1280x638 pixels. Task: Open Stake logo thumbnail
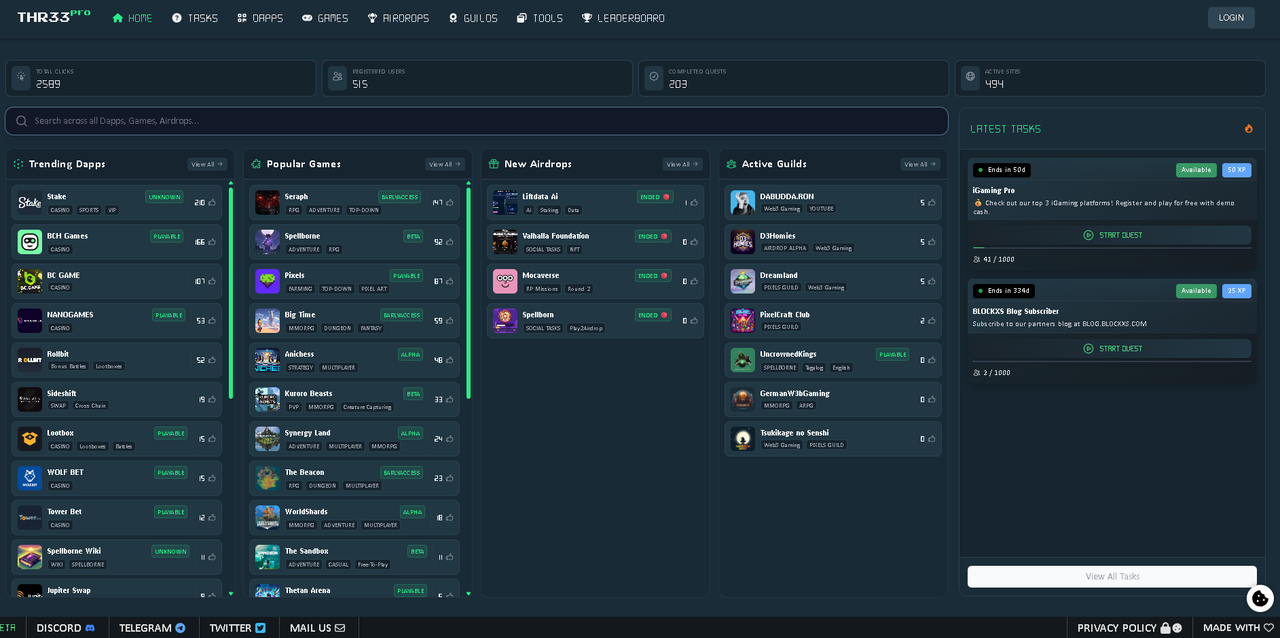coord(30,203)
